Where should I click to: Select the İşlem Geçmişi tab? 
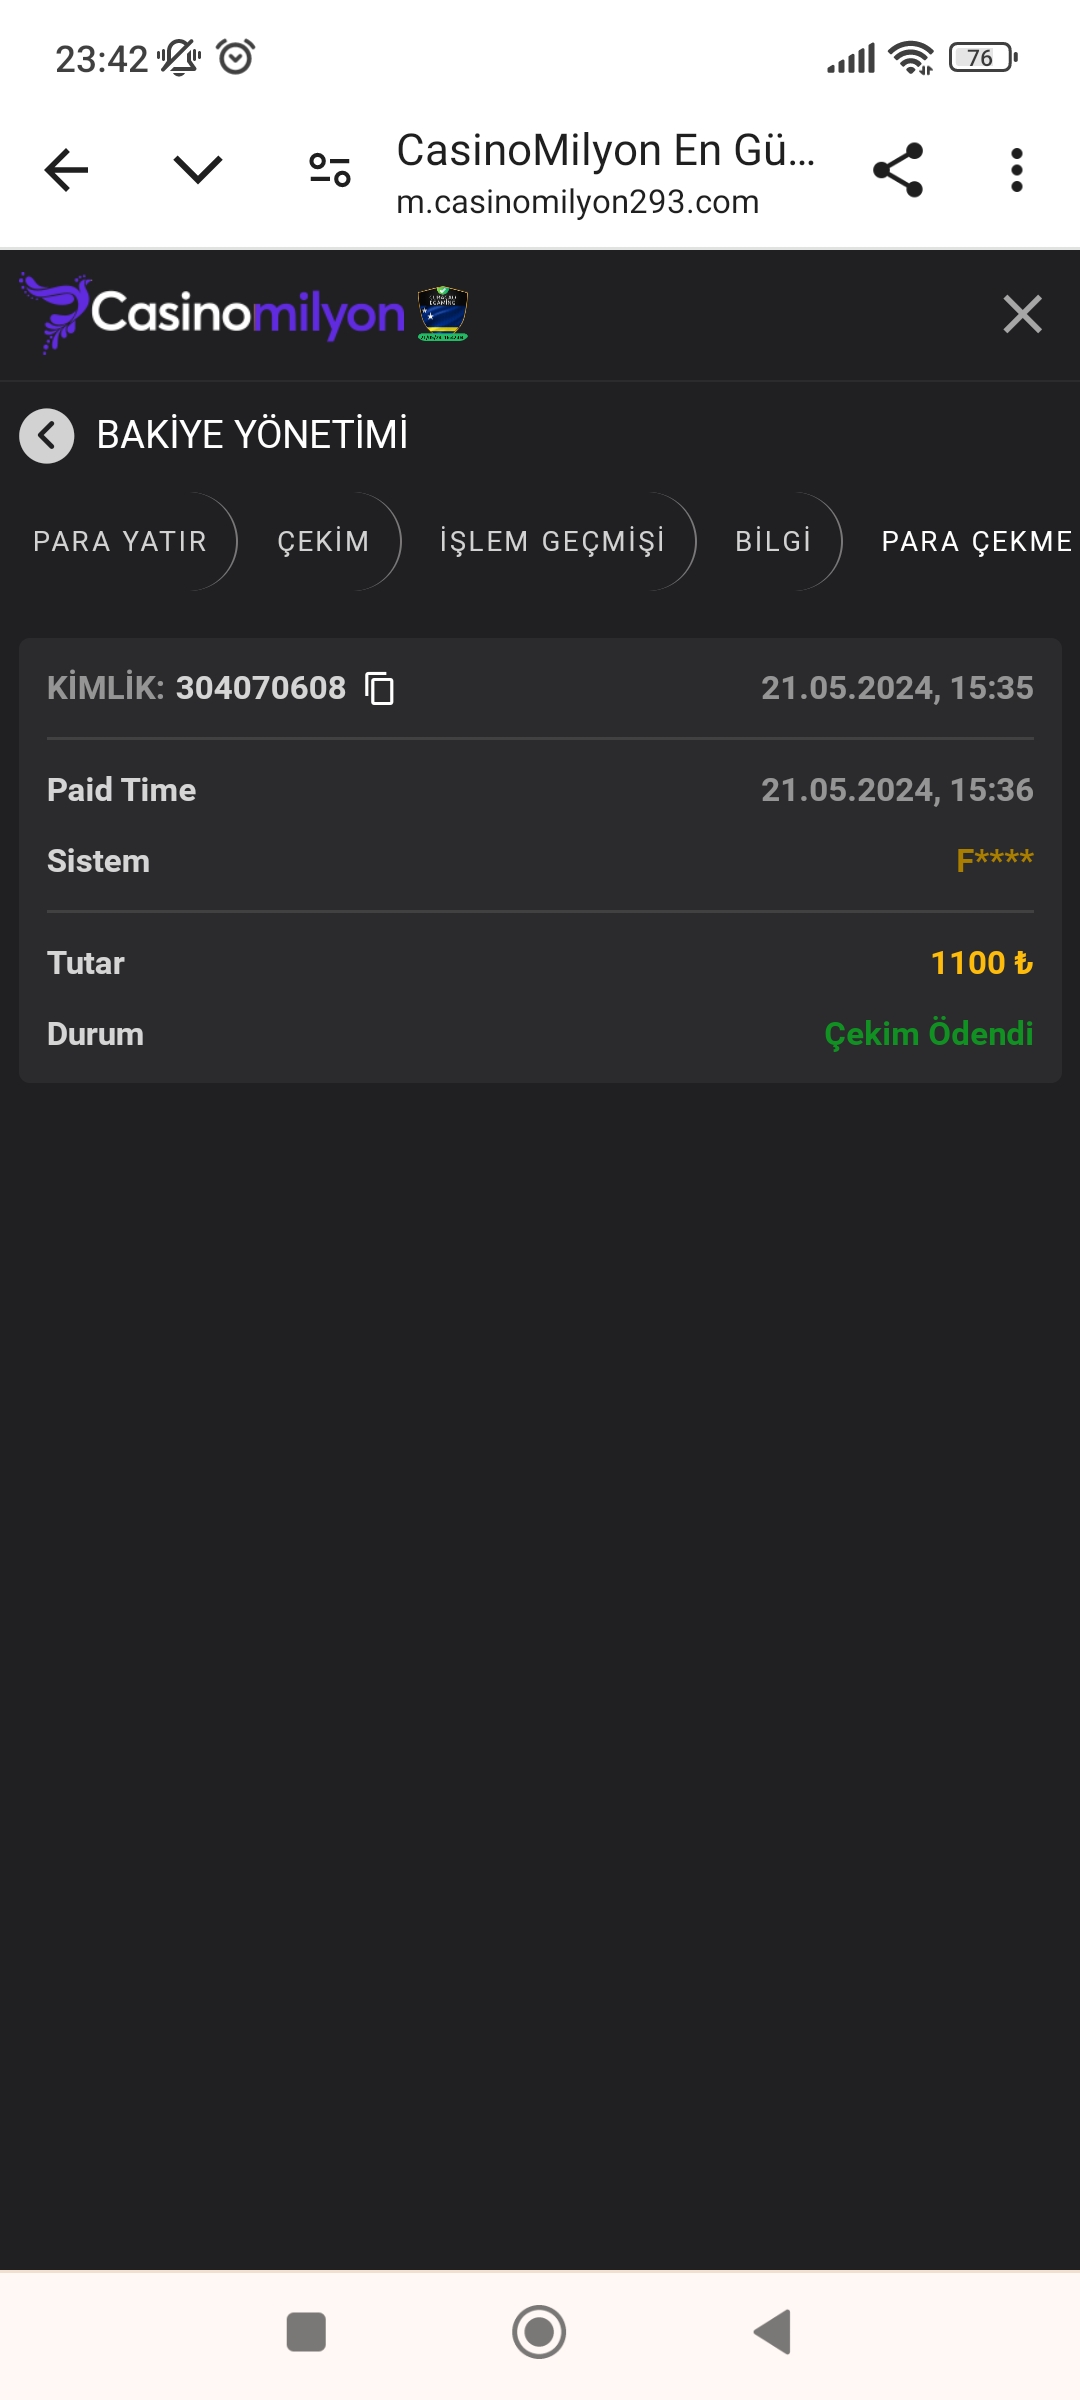552,542
